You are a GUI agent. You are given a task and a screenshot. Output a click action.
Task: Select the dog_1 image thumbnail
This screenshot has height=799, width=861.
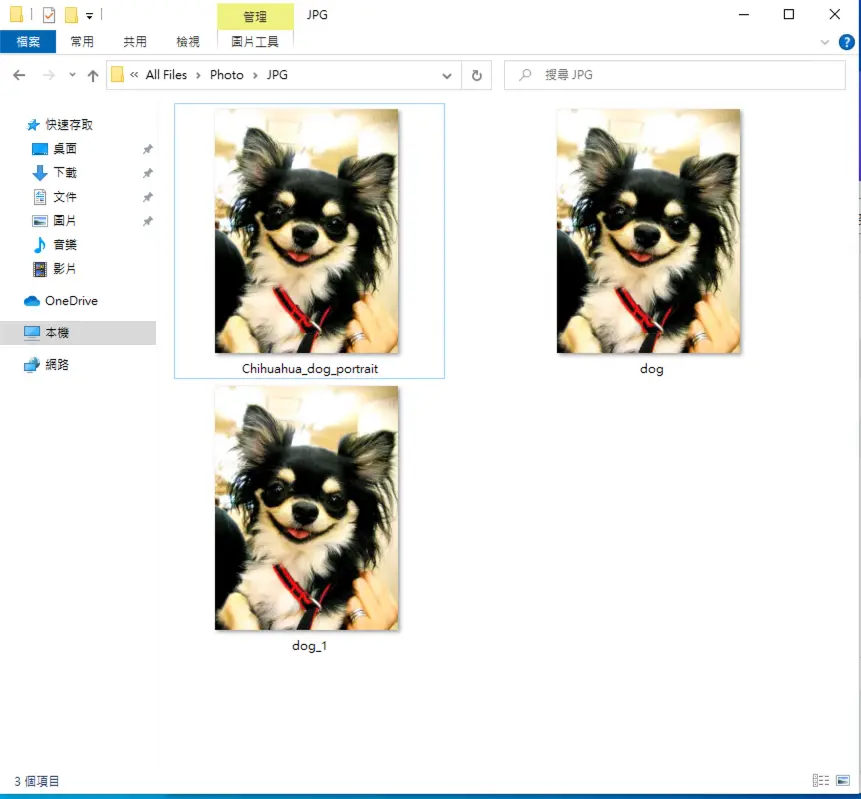[306, 508]
